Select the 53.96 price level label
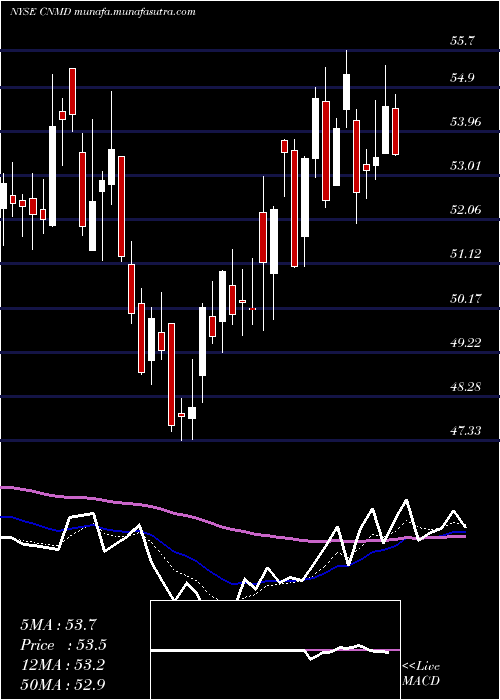This screenshot has height=700, width=500. pos(466,121)
